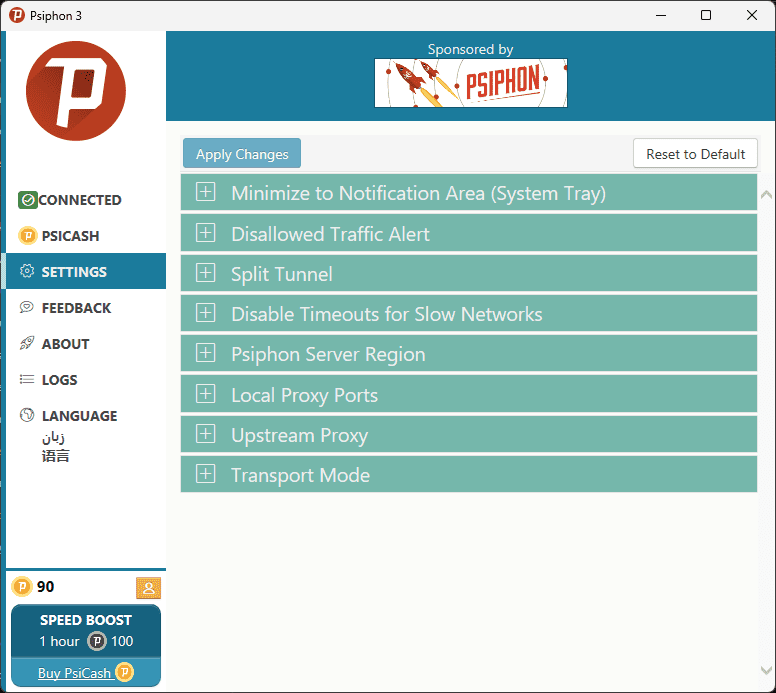Click the Psiphon icon in title bar
The width and height of the screenshot is (776, 693).
[x=17, y=15]
